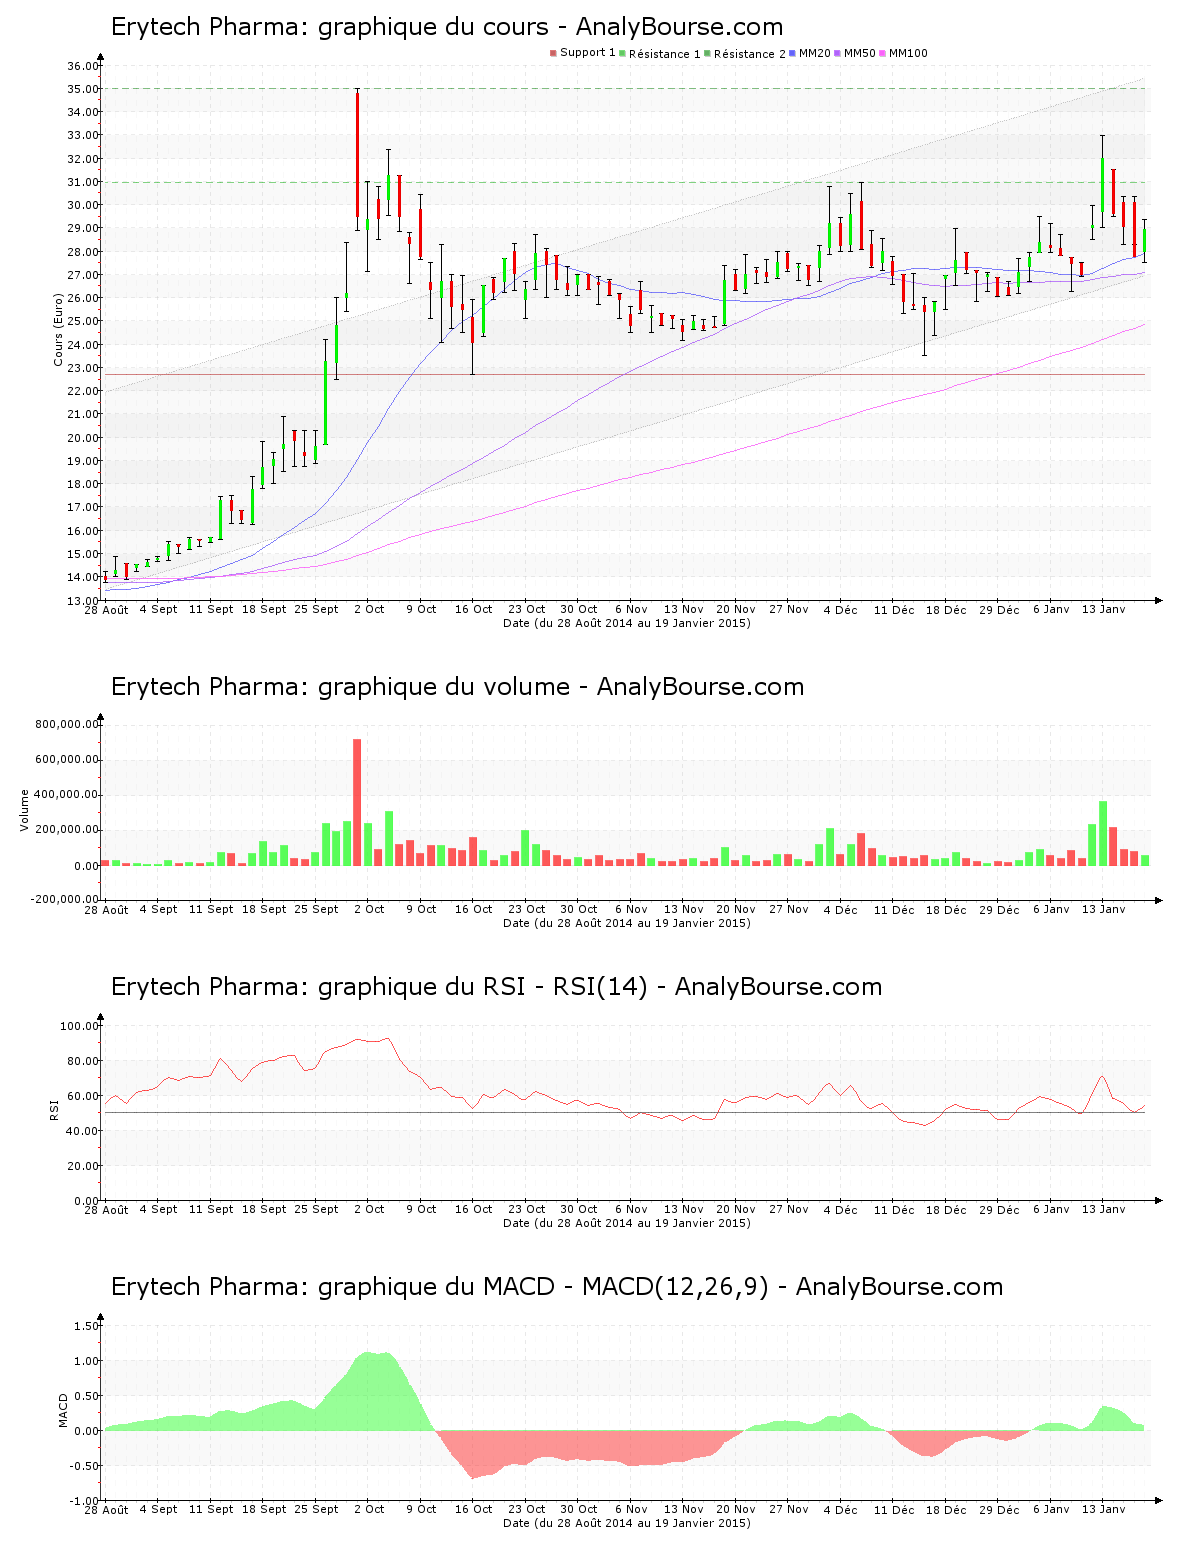Viewport: 1200px width, 1550px height.
Task: Click the '100.00' RSI axis value
Action: 79,1026
